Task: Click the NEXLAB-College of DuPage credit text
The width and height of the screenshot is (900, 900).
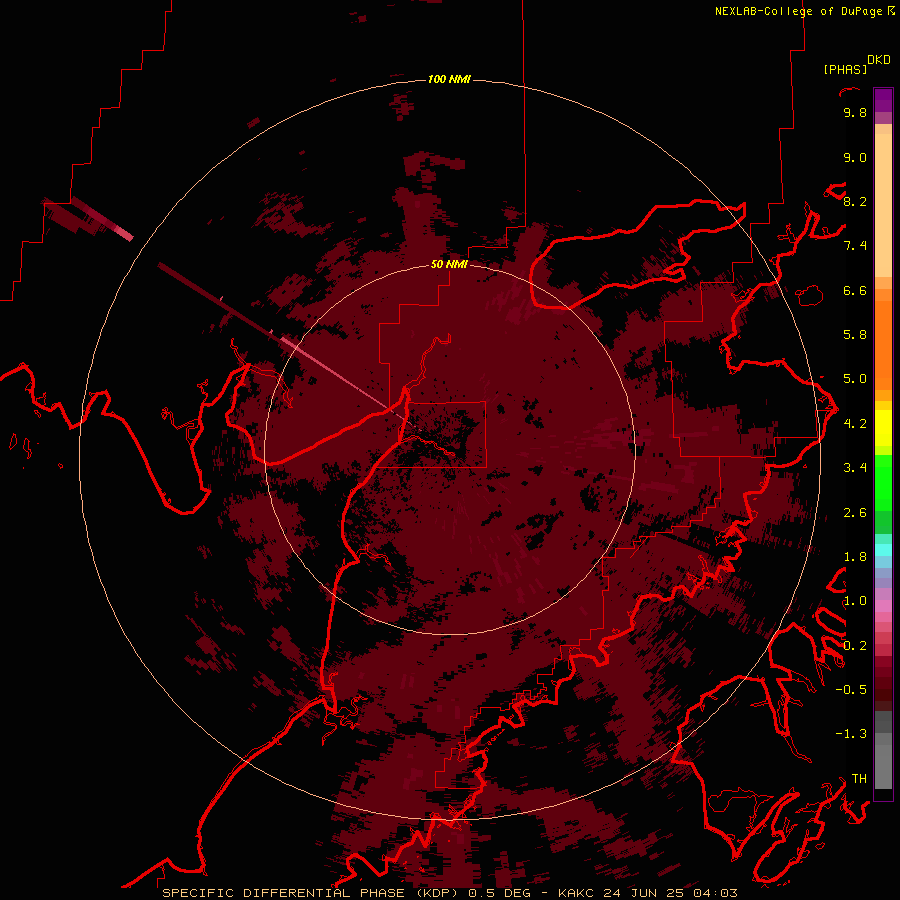Action: click(804, 11)
